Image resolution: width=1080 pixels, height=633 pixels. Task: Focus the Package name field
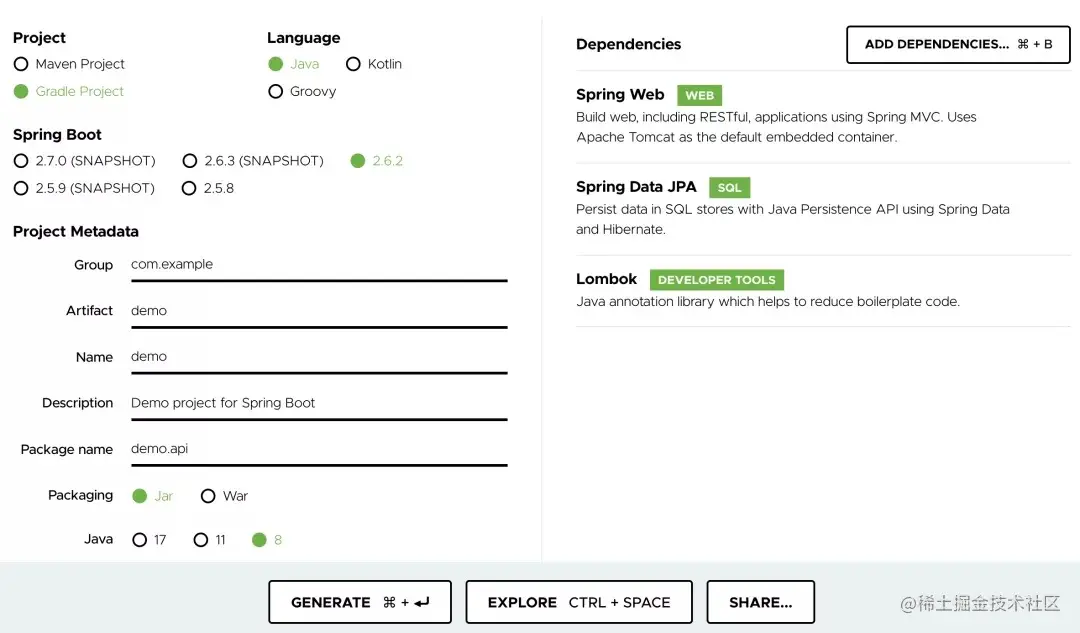click(x=318, y=449)
